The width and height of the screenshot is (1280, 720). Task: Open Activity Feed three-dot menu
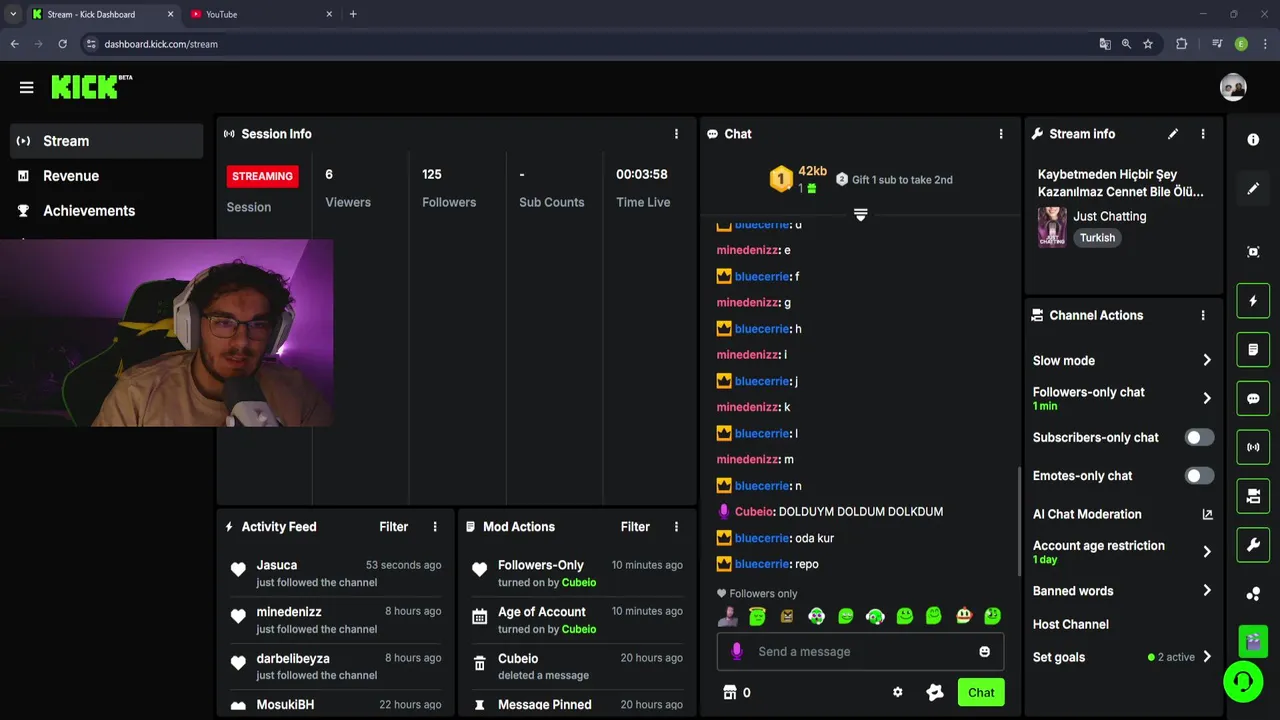coord(435,527)
